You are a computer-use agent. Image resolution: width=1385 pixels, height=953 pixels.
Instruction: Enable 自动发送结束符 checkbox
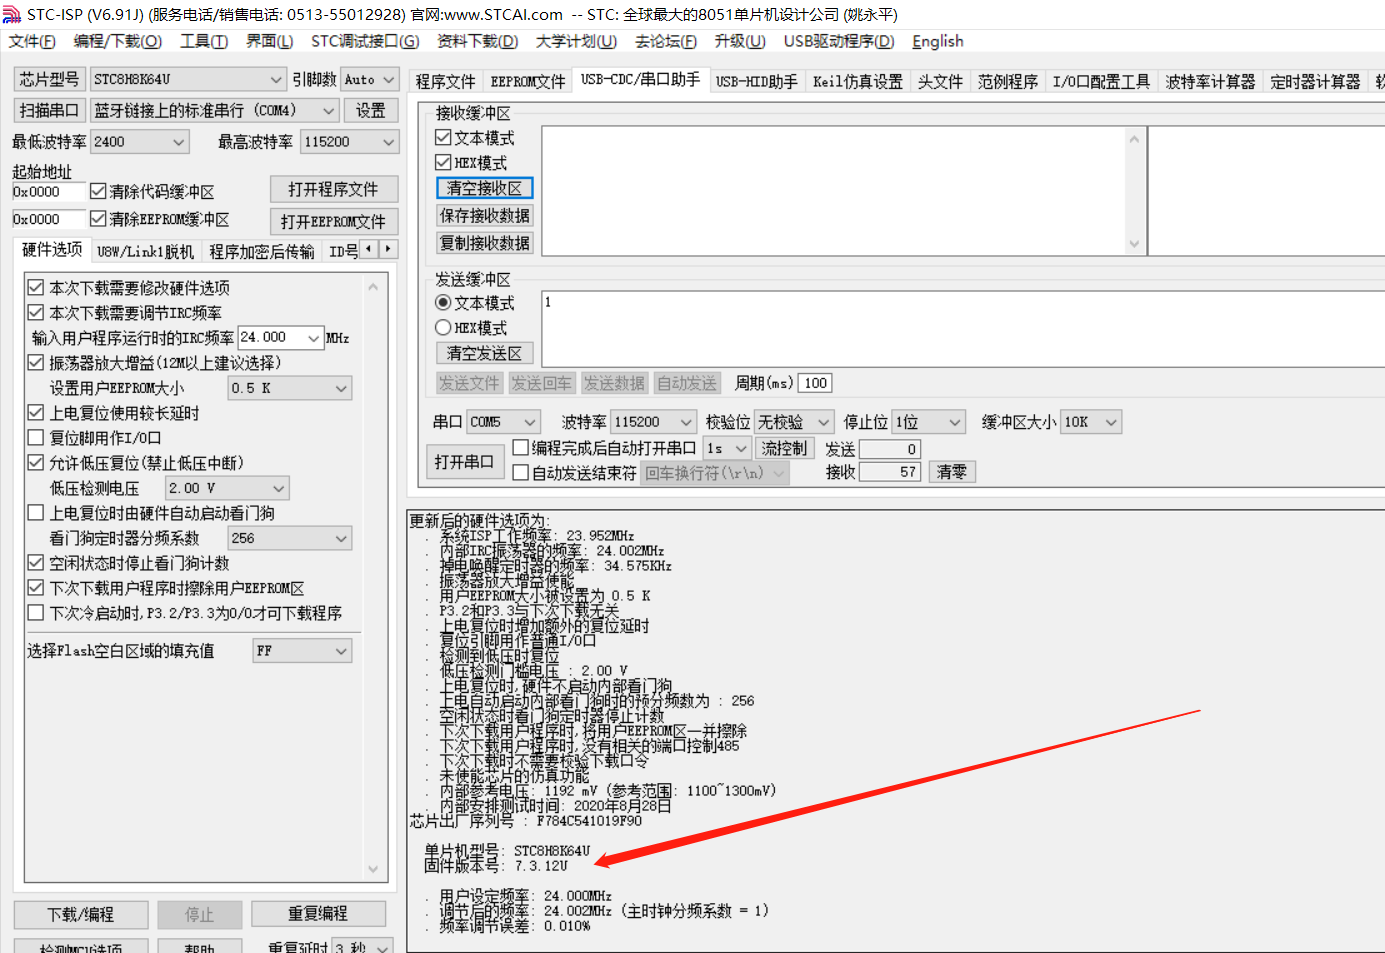click(521, 473)
